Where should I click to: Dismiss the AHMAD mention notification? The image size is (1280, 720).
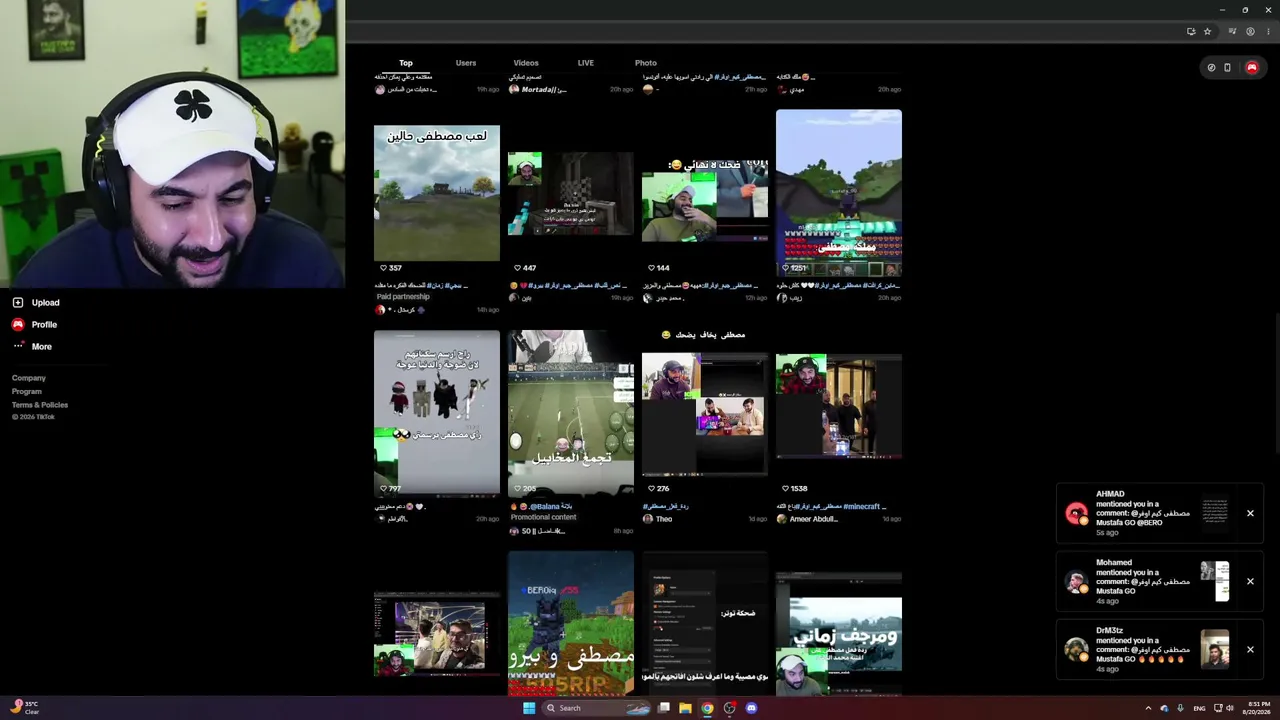pos(1250,513)
